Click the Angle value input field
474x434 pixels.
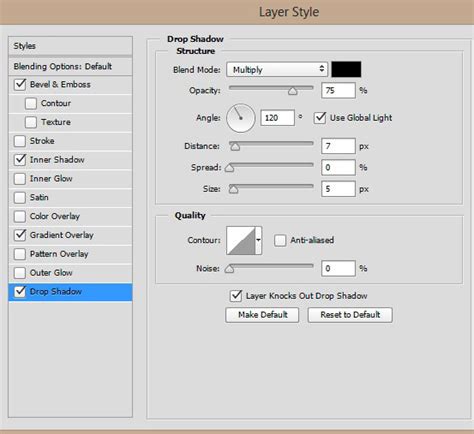point(277,118)
